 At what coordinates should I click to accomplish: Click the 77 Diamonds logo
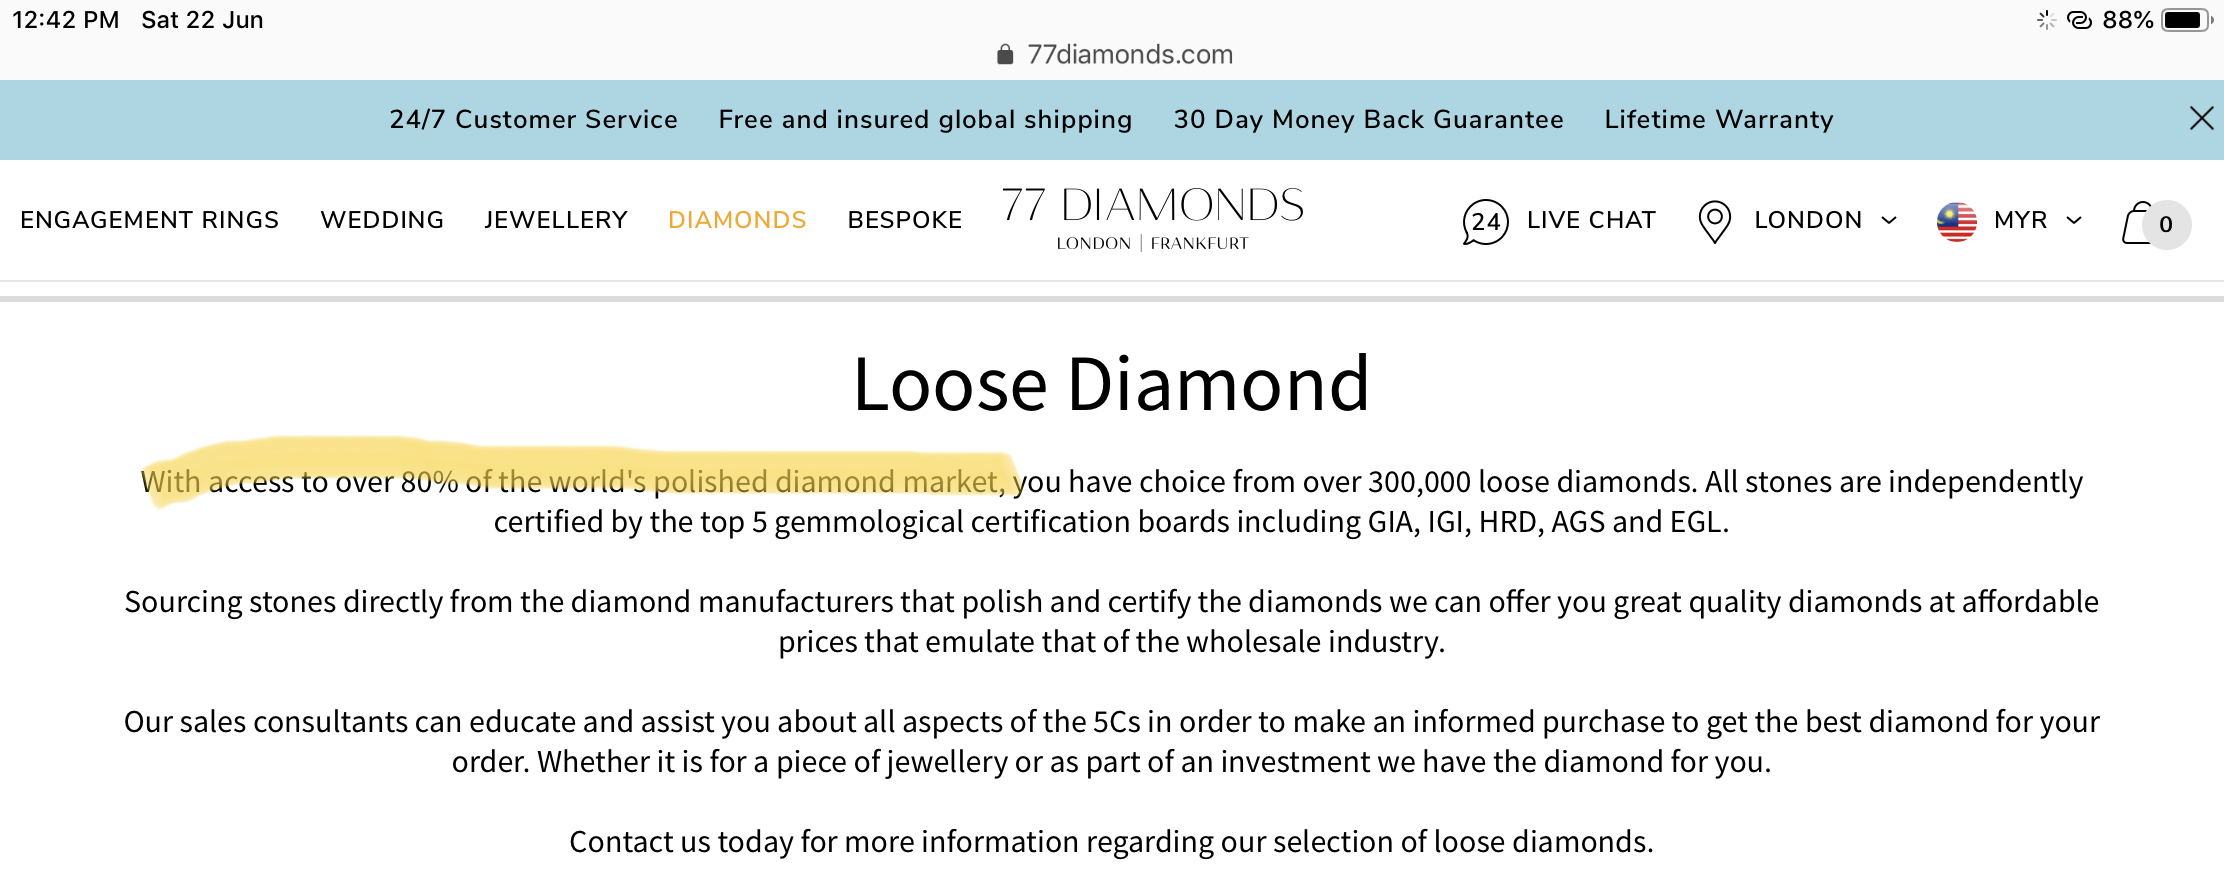tap(1152, 218)
